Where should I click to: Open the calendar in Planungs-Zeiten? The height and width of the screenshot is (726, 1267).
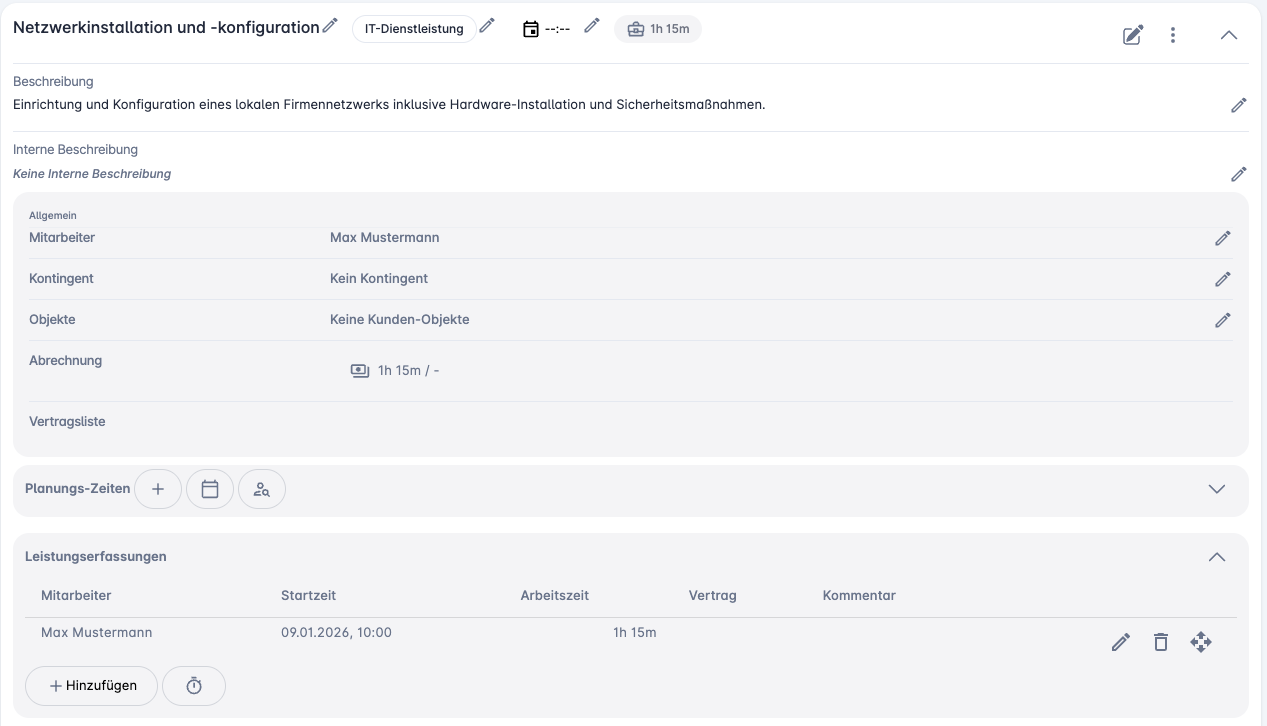point(210,489)
